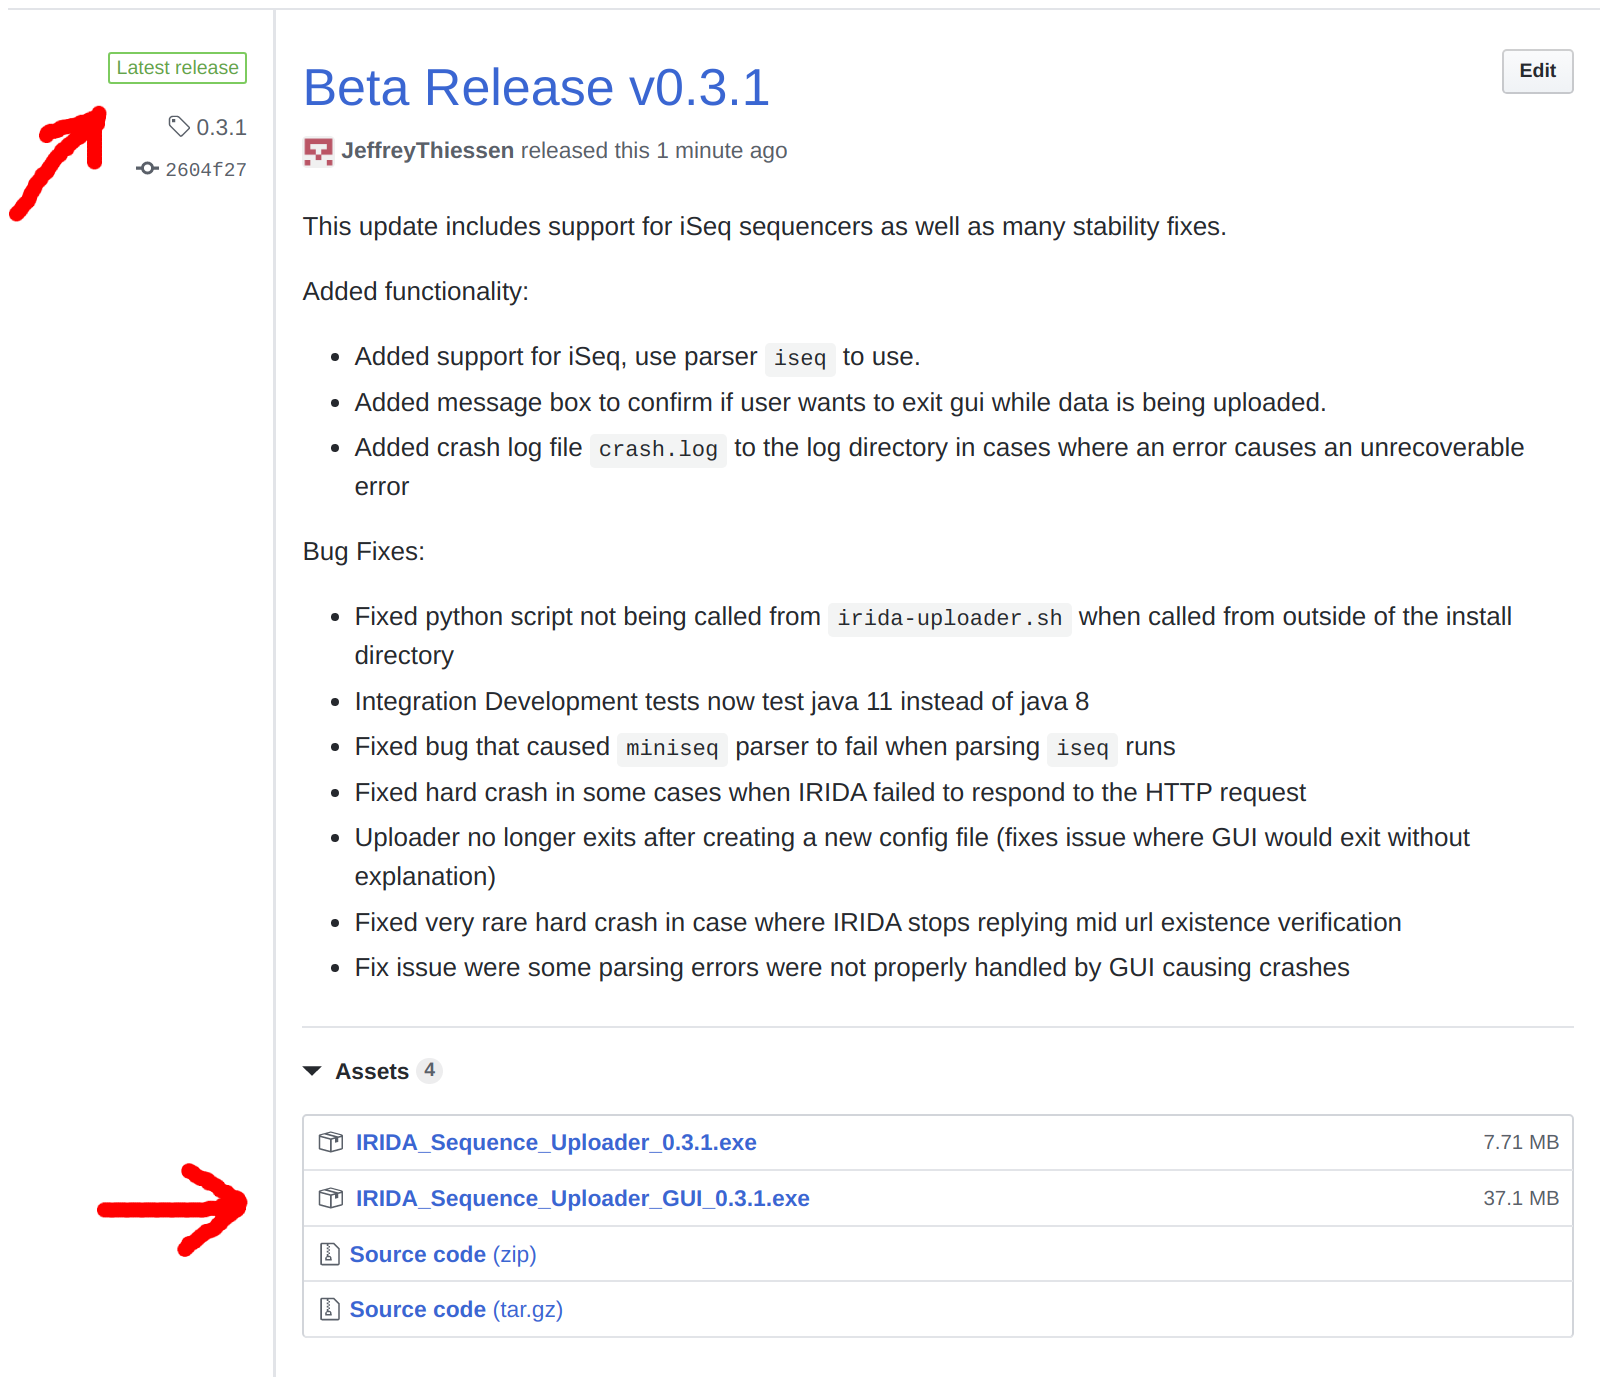Open the 0.3.1 tag link

coord(221,127)
